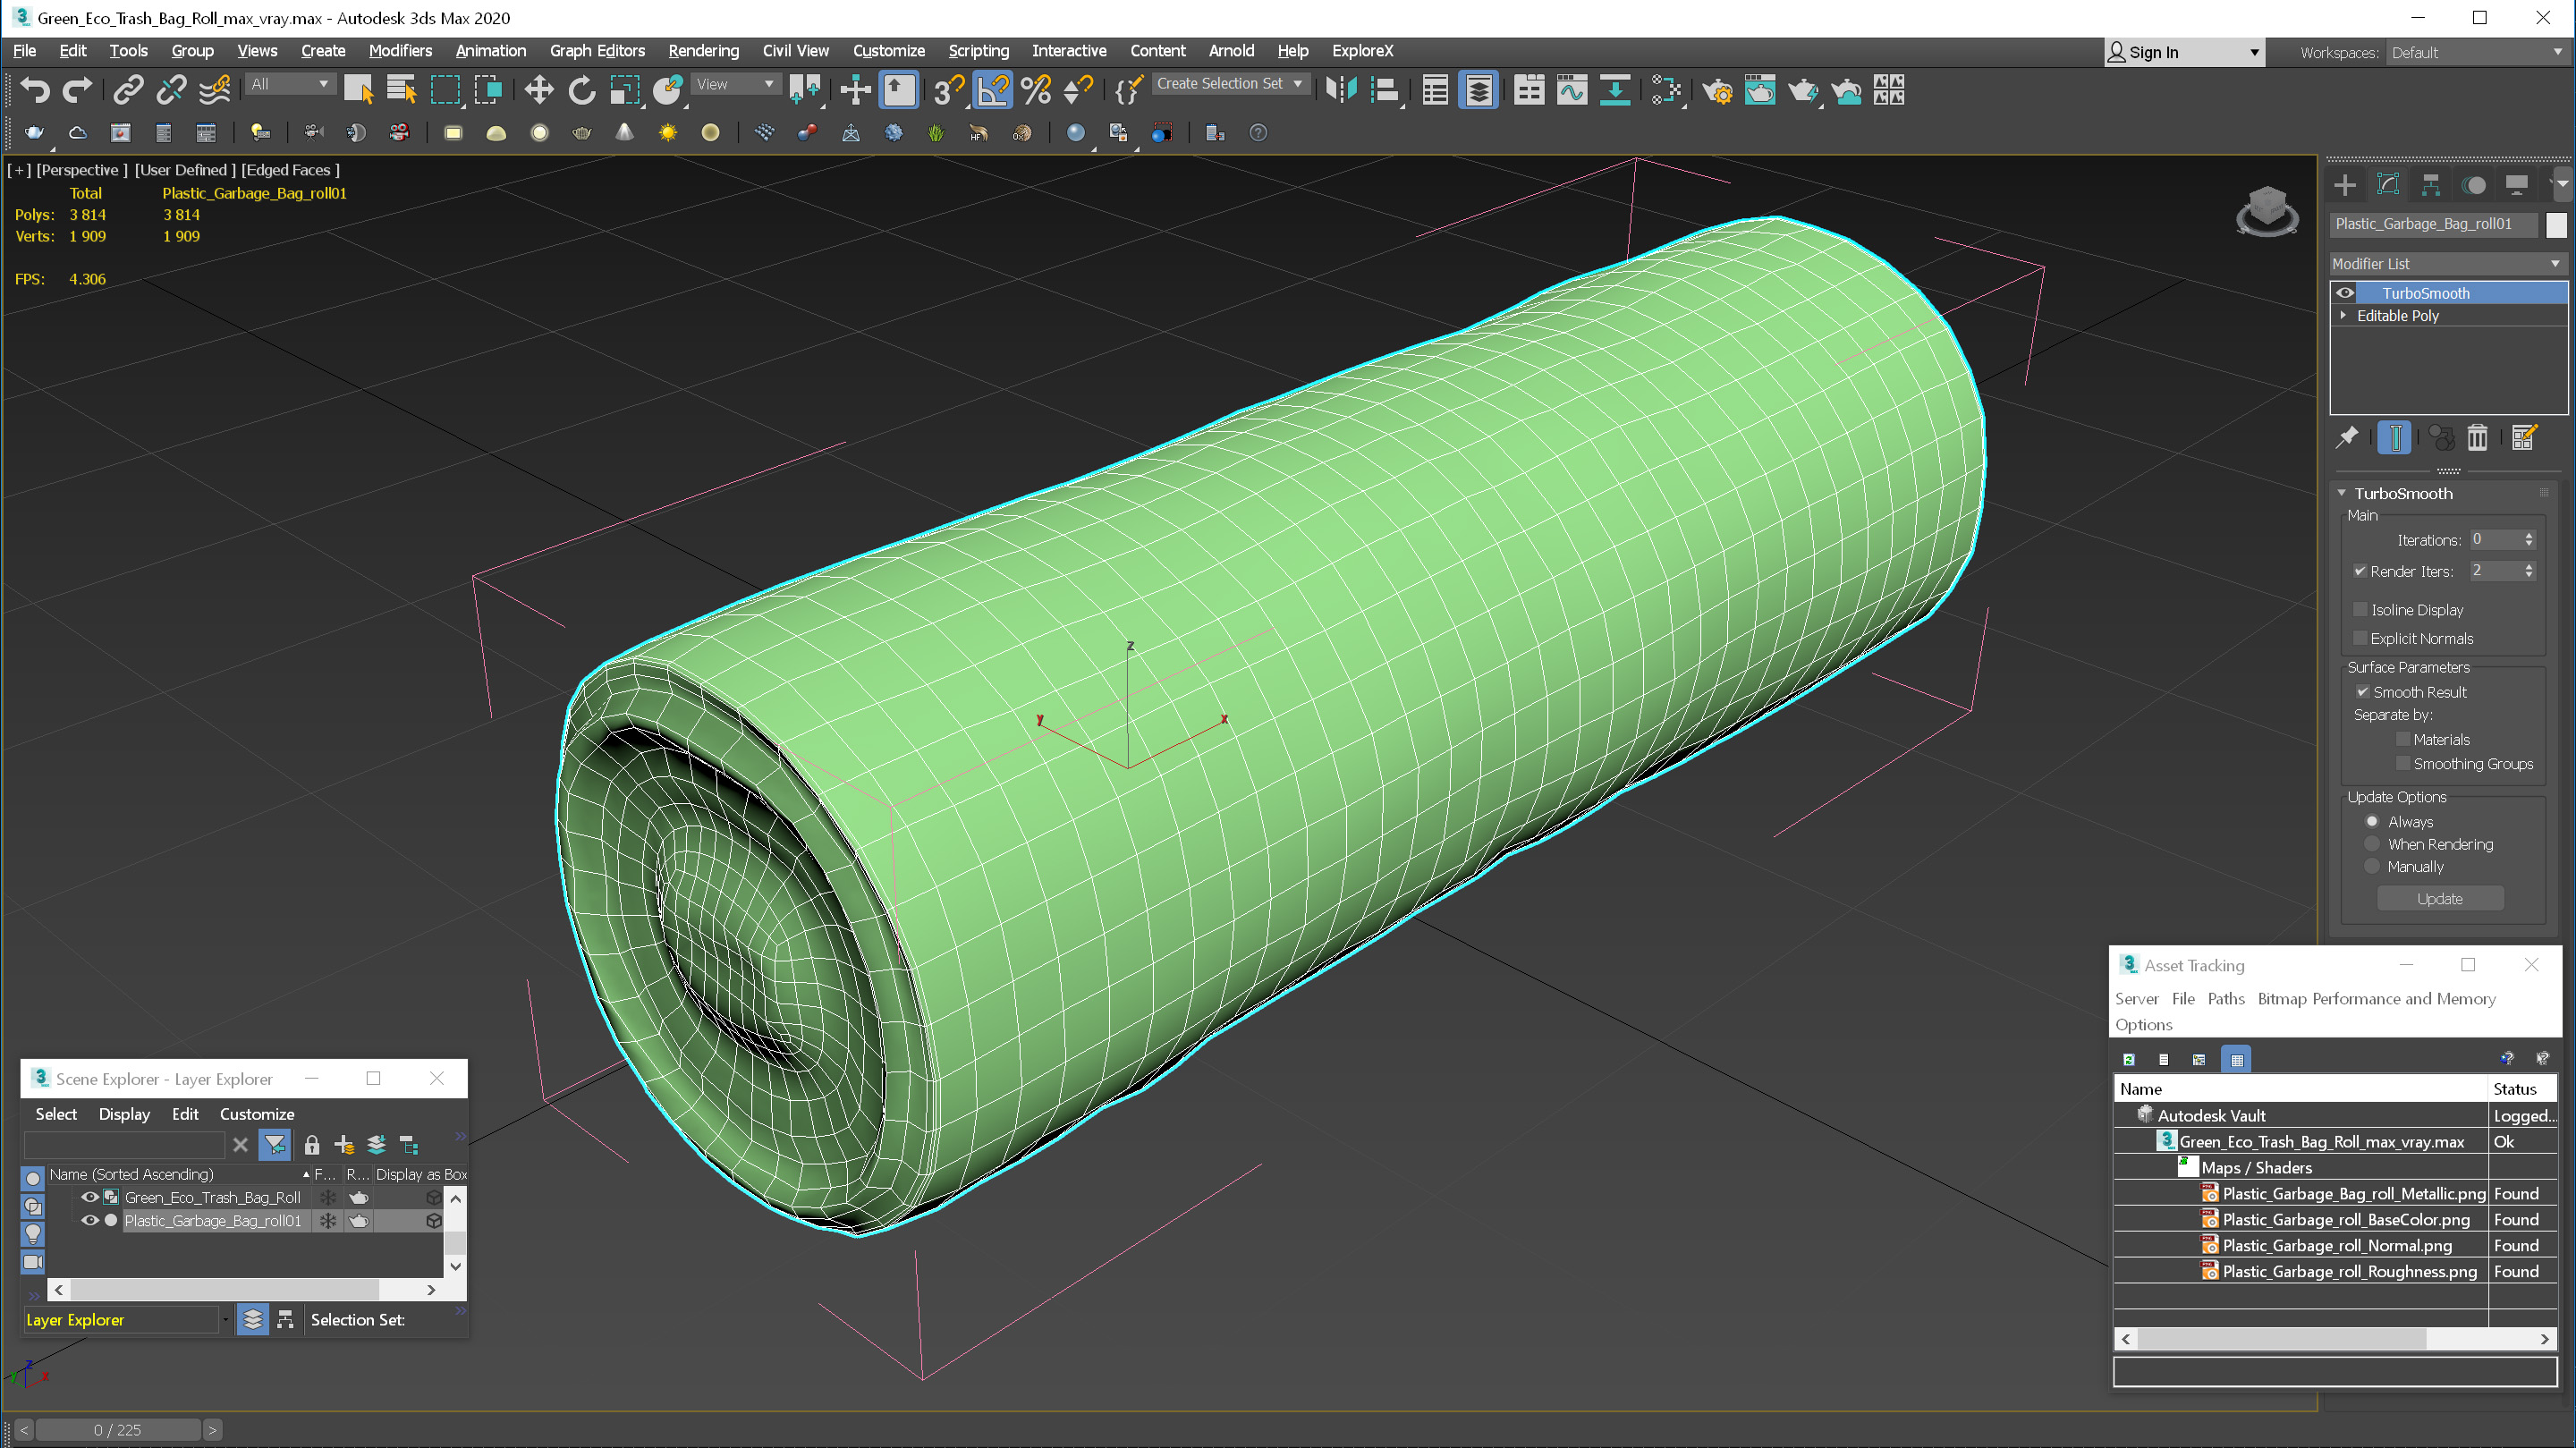
Task: Open the Modify panel tab icon
Action: [x=2388, y=185]
